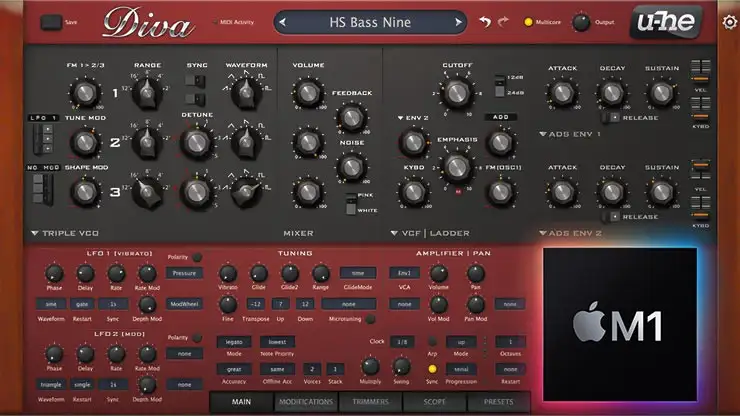Toggle the Microtuning button
The width and height of the screenshot is (740, 416).
[x=371, y=320]
